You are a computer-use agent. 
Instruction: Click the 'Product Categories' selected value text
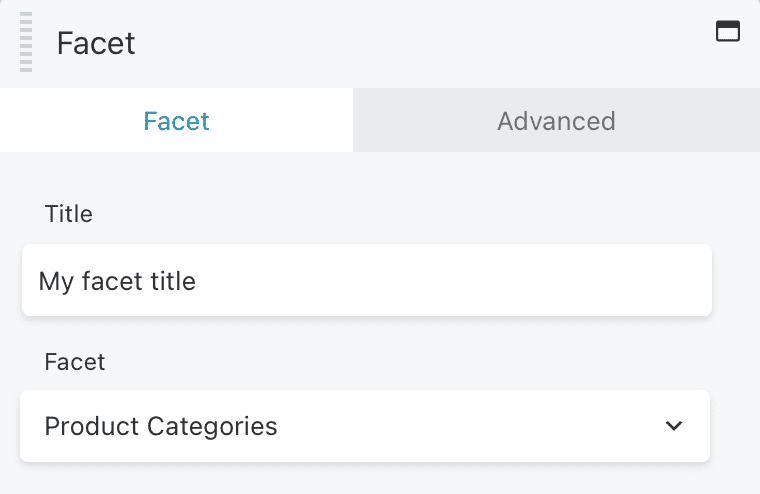(161, 426)
